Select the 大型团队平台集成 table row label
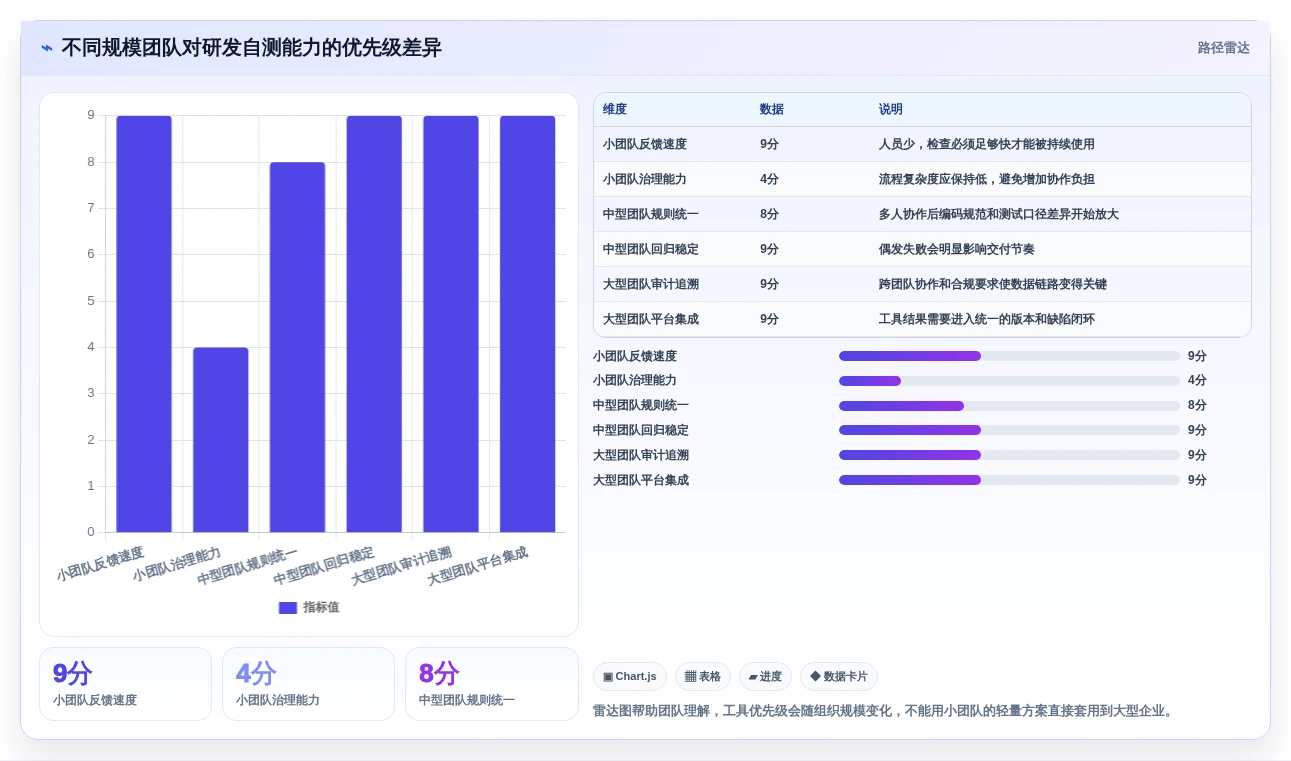This screenshot has width=1291, height=761. click(x=651, y=319)
